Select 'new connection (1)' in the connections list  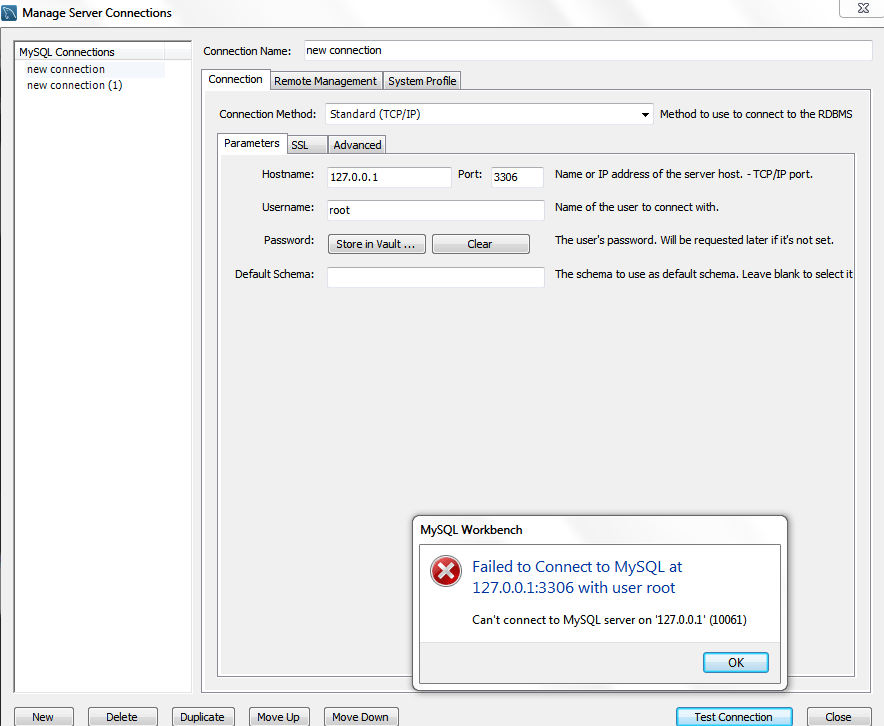pyautogui.click(x=73, y=85)
